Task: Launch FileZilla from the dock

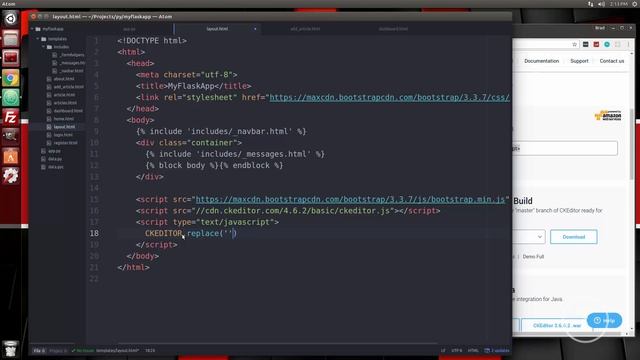Action: [11, 118]
